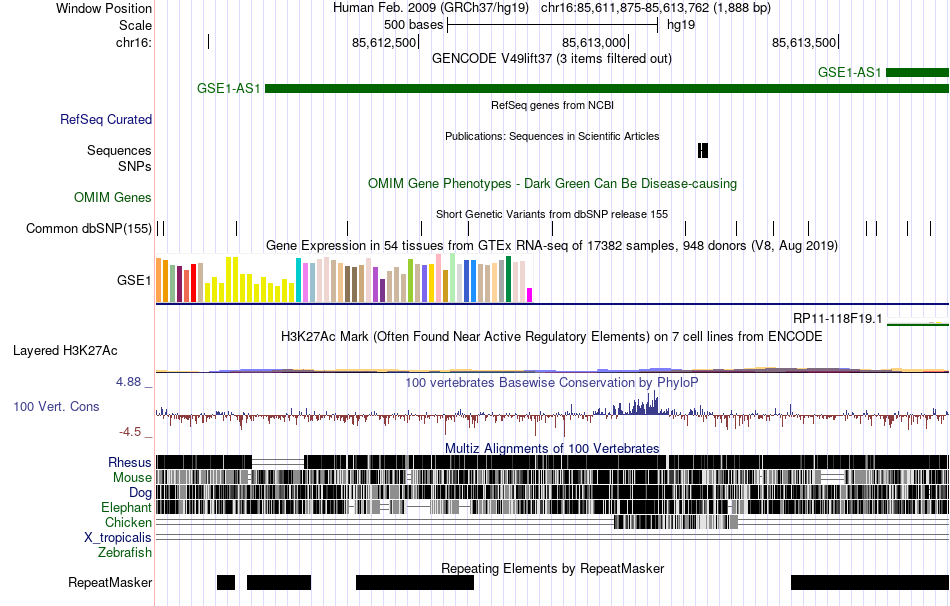The width and height of the screenshot is (950, 606).
Task: Click Short Genetic Variants from dbSNP title
Action: 552,214
